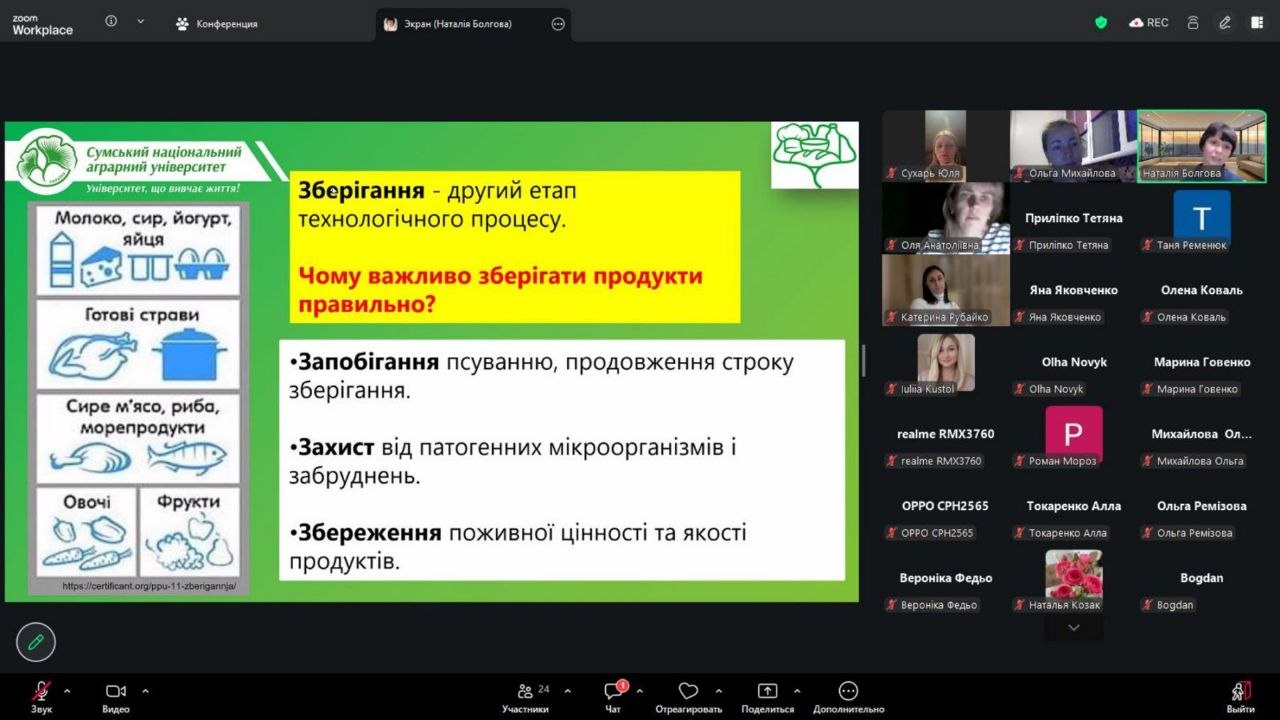Open the Дополнительно more options menu

click(848, 691)
